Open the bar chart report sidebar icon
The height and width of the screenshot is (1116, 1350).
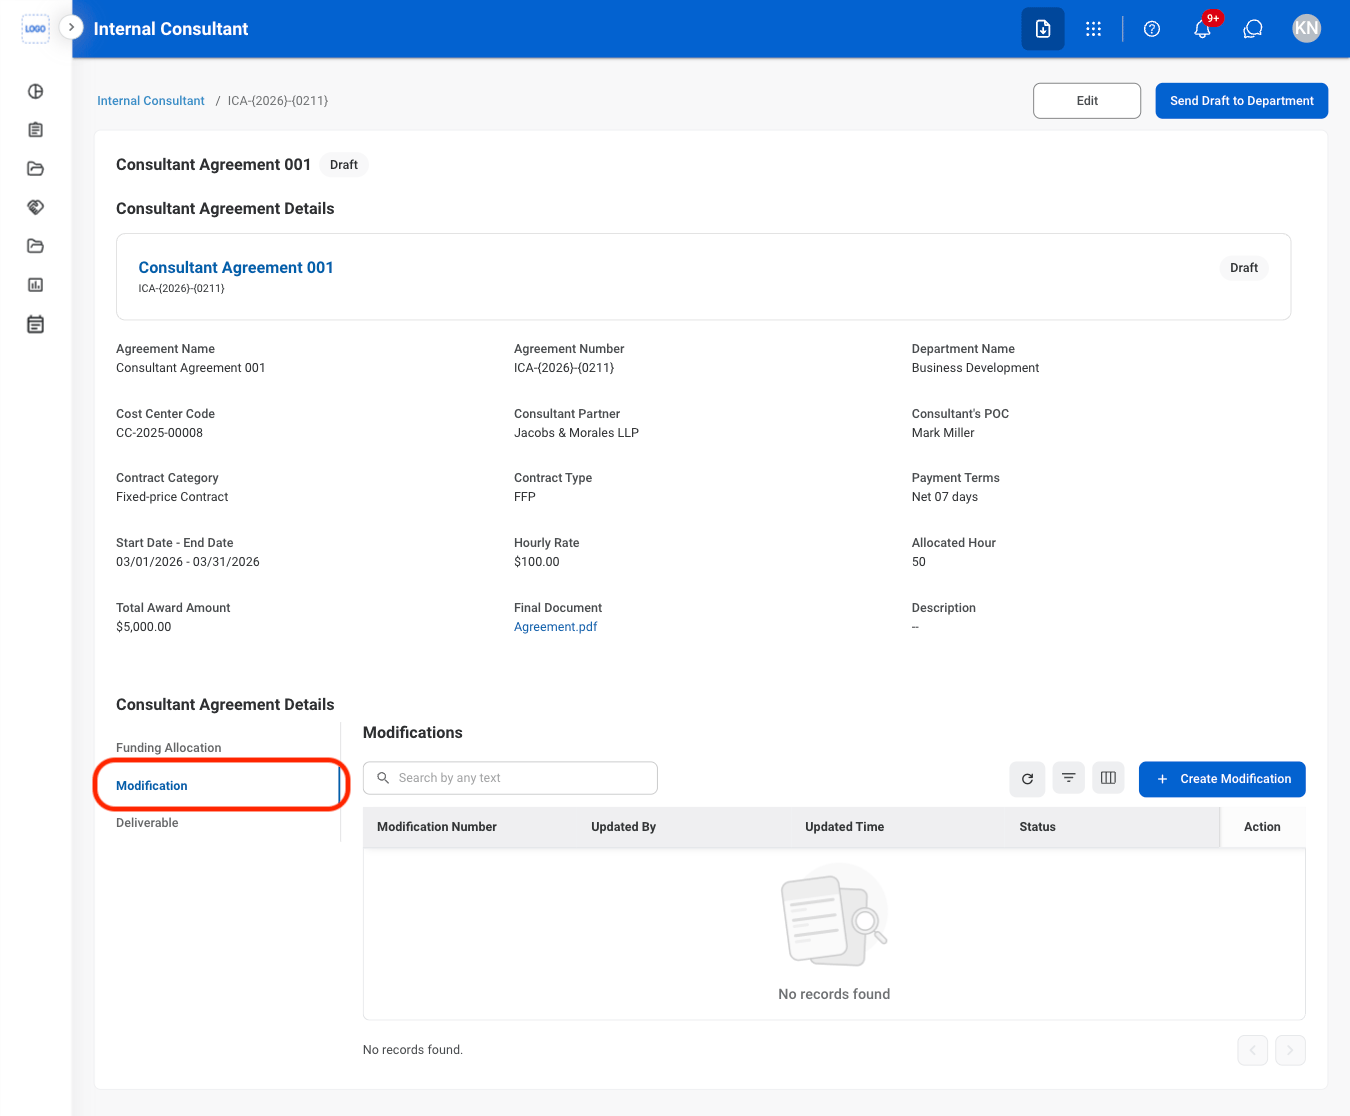tap(35, 285)
